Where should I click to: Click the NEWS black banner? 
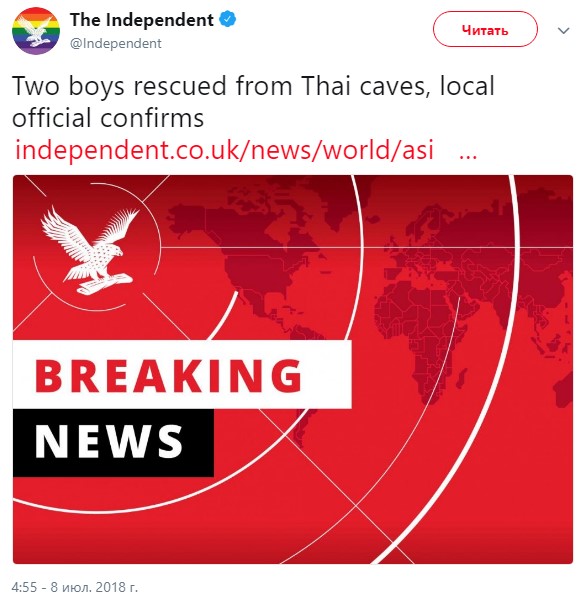(113, 443)
